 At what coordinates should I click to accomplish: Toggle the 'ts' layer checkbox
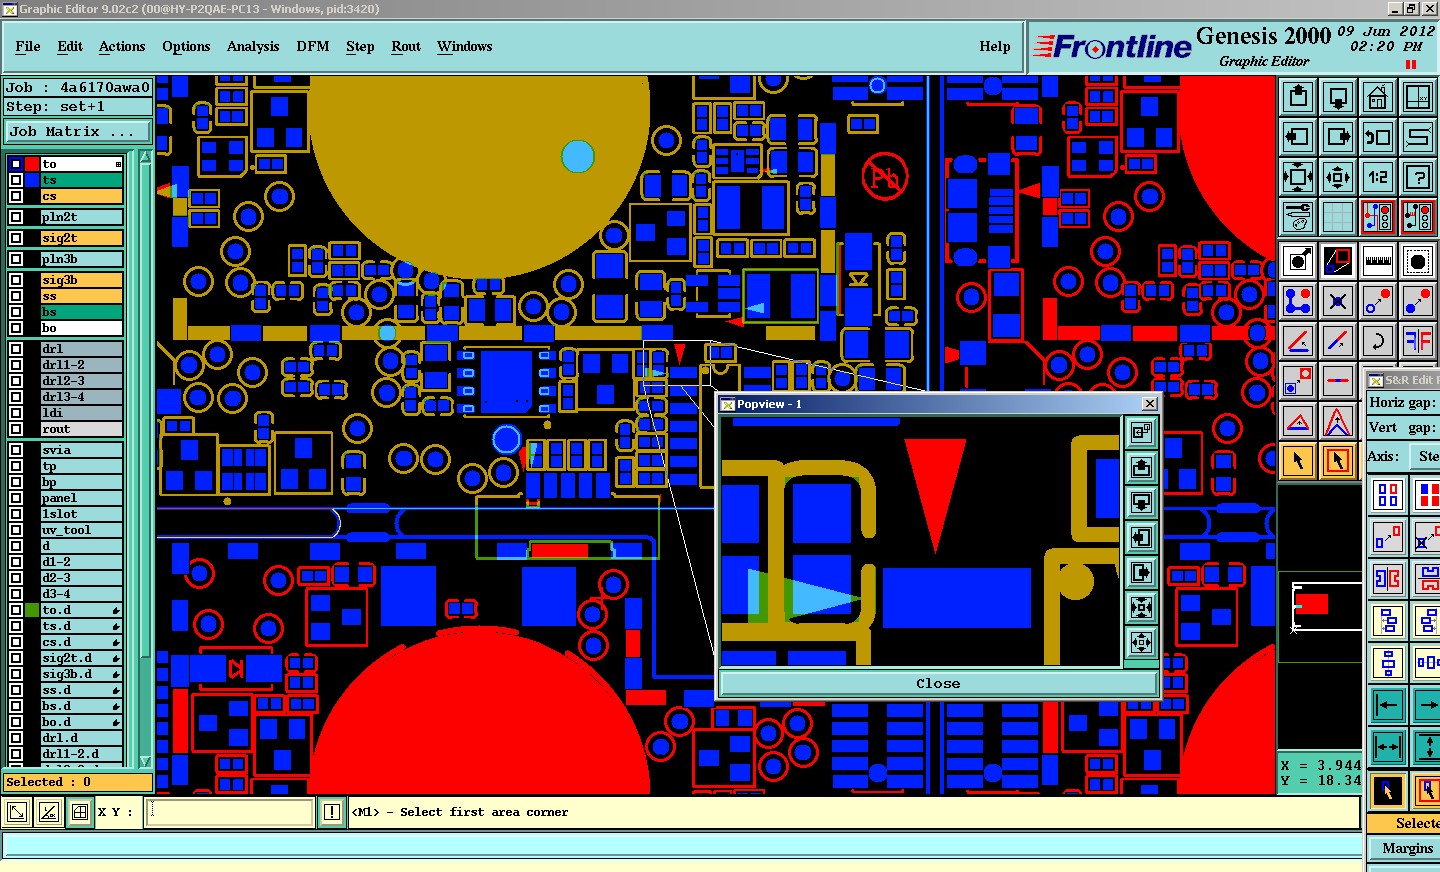(x=16, y=180)
